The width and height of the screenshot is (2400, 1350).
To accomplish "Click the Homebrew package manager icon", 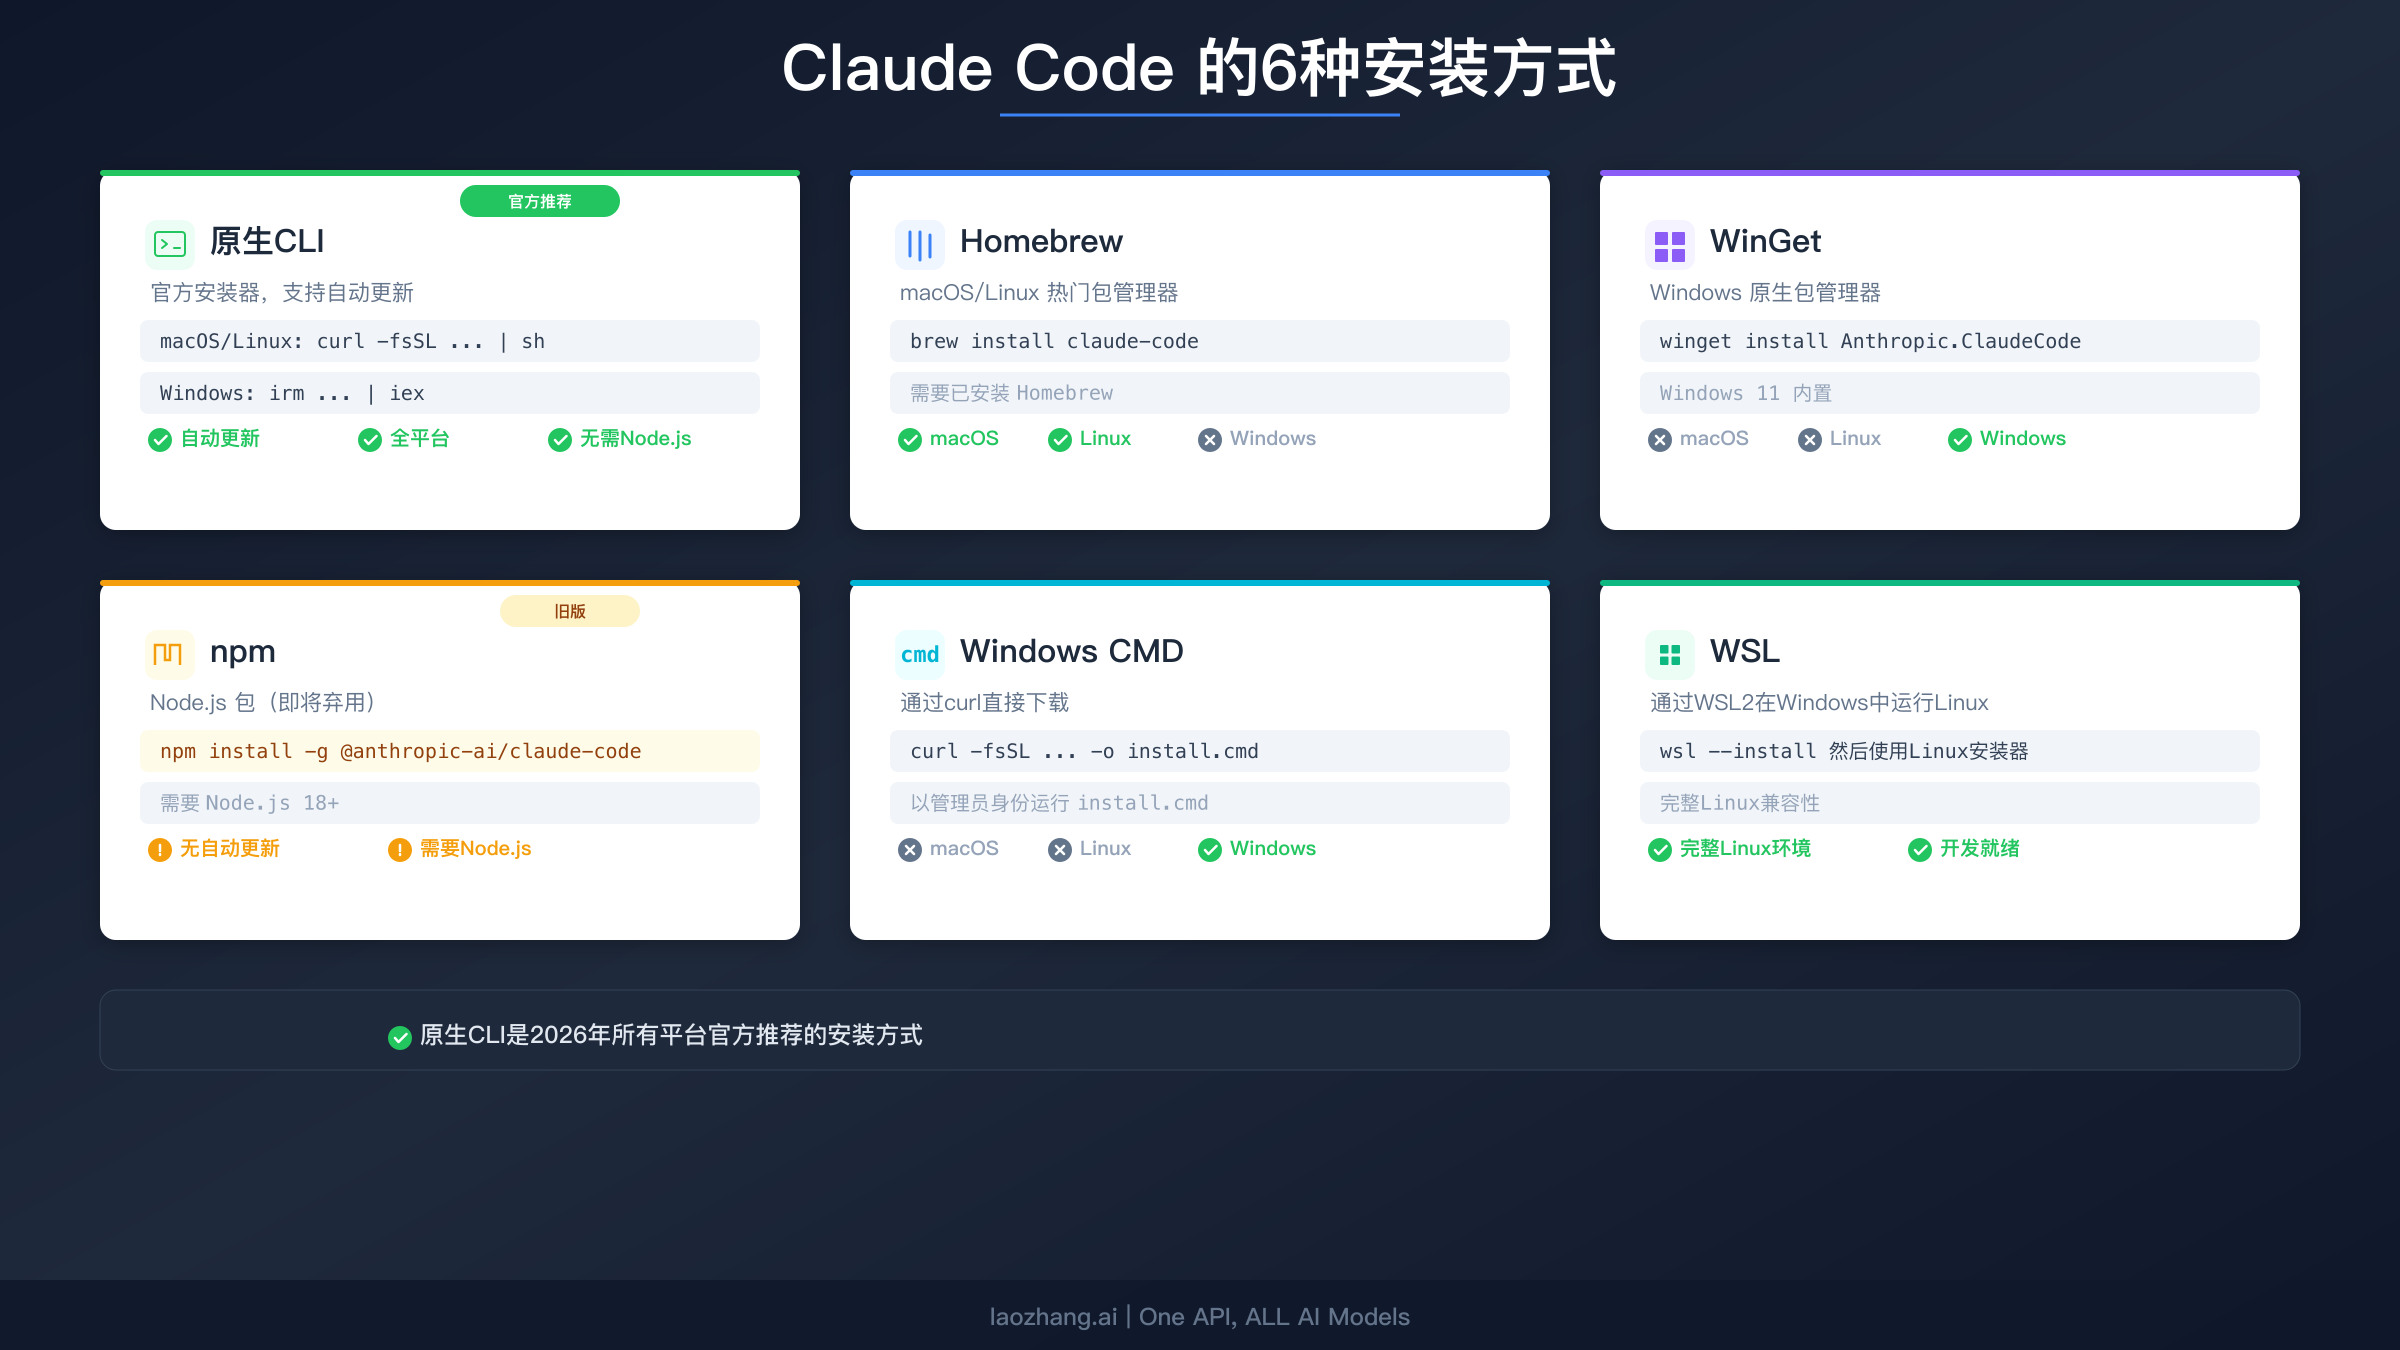I will [920, 243].
